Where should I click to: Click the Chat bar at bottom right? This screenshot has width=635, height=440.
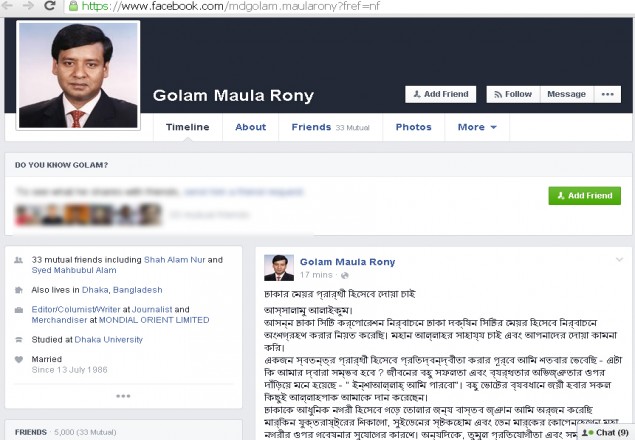pyautogui.click(x=604, y=433)
